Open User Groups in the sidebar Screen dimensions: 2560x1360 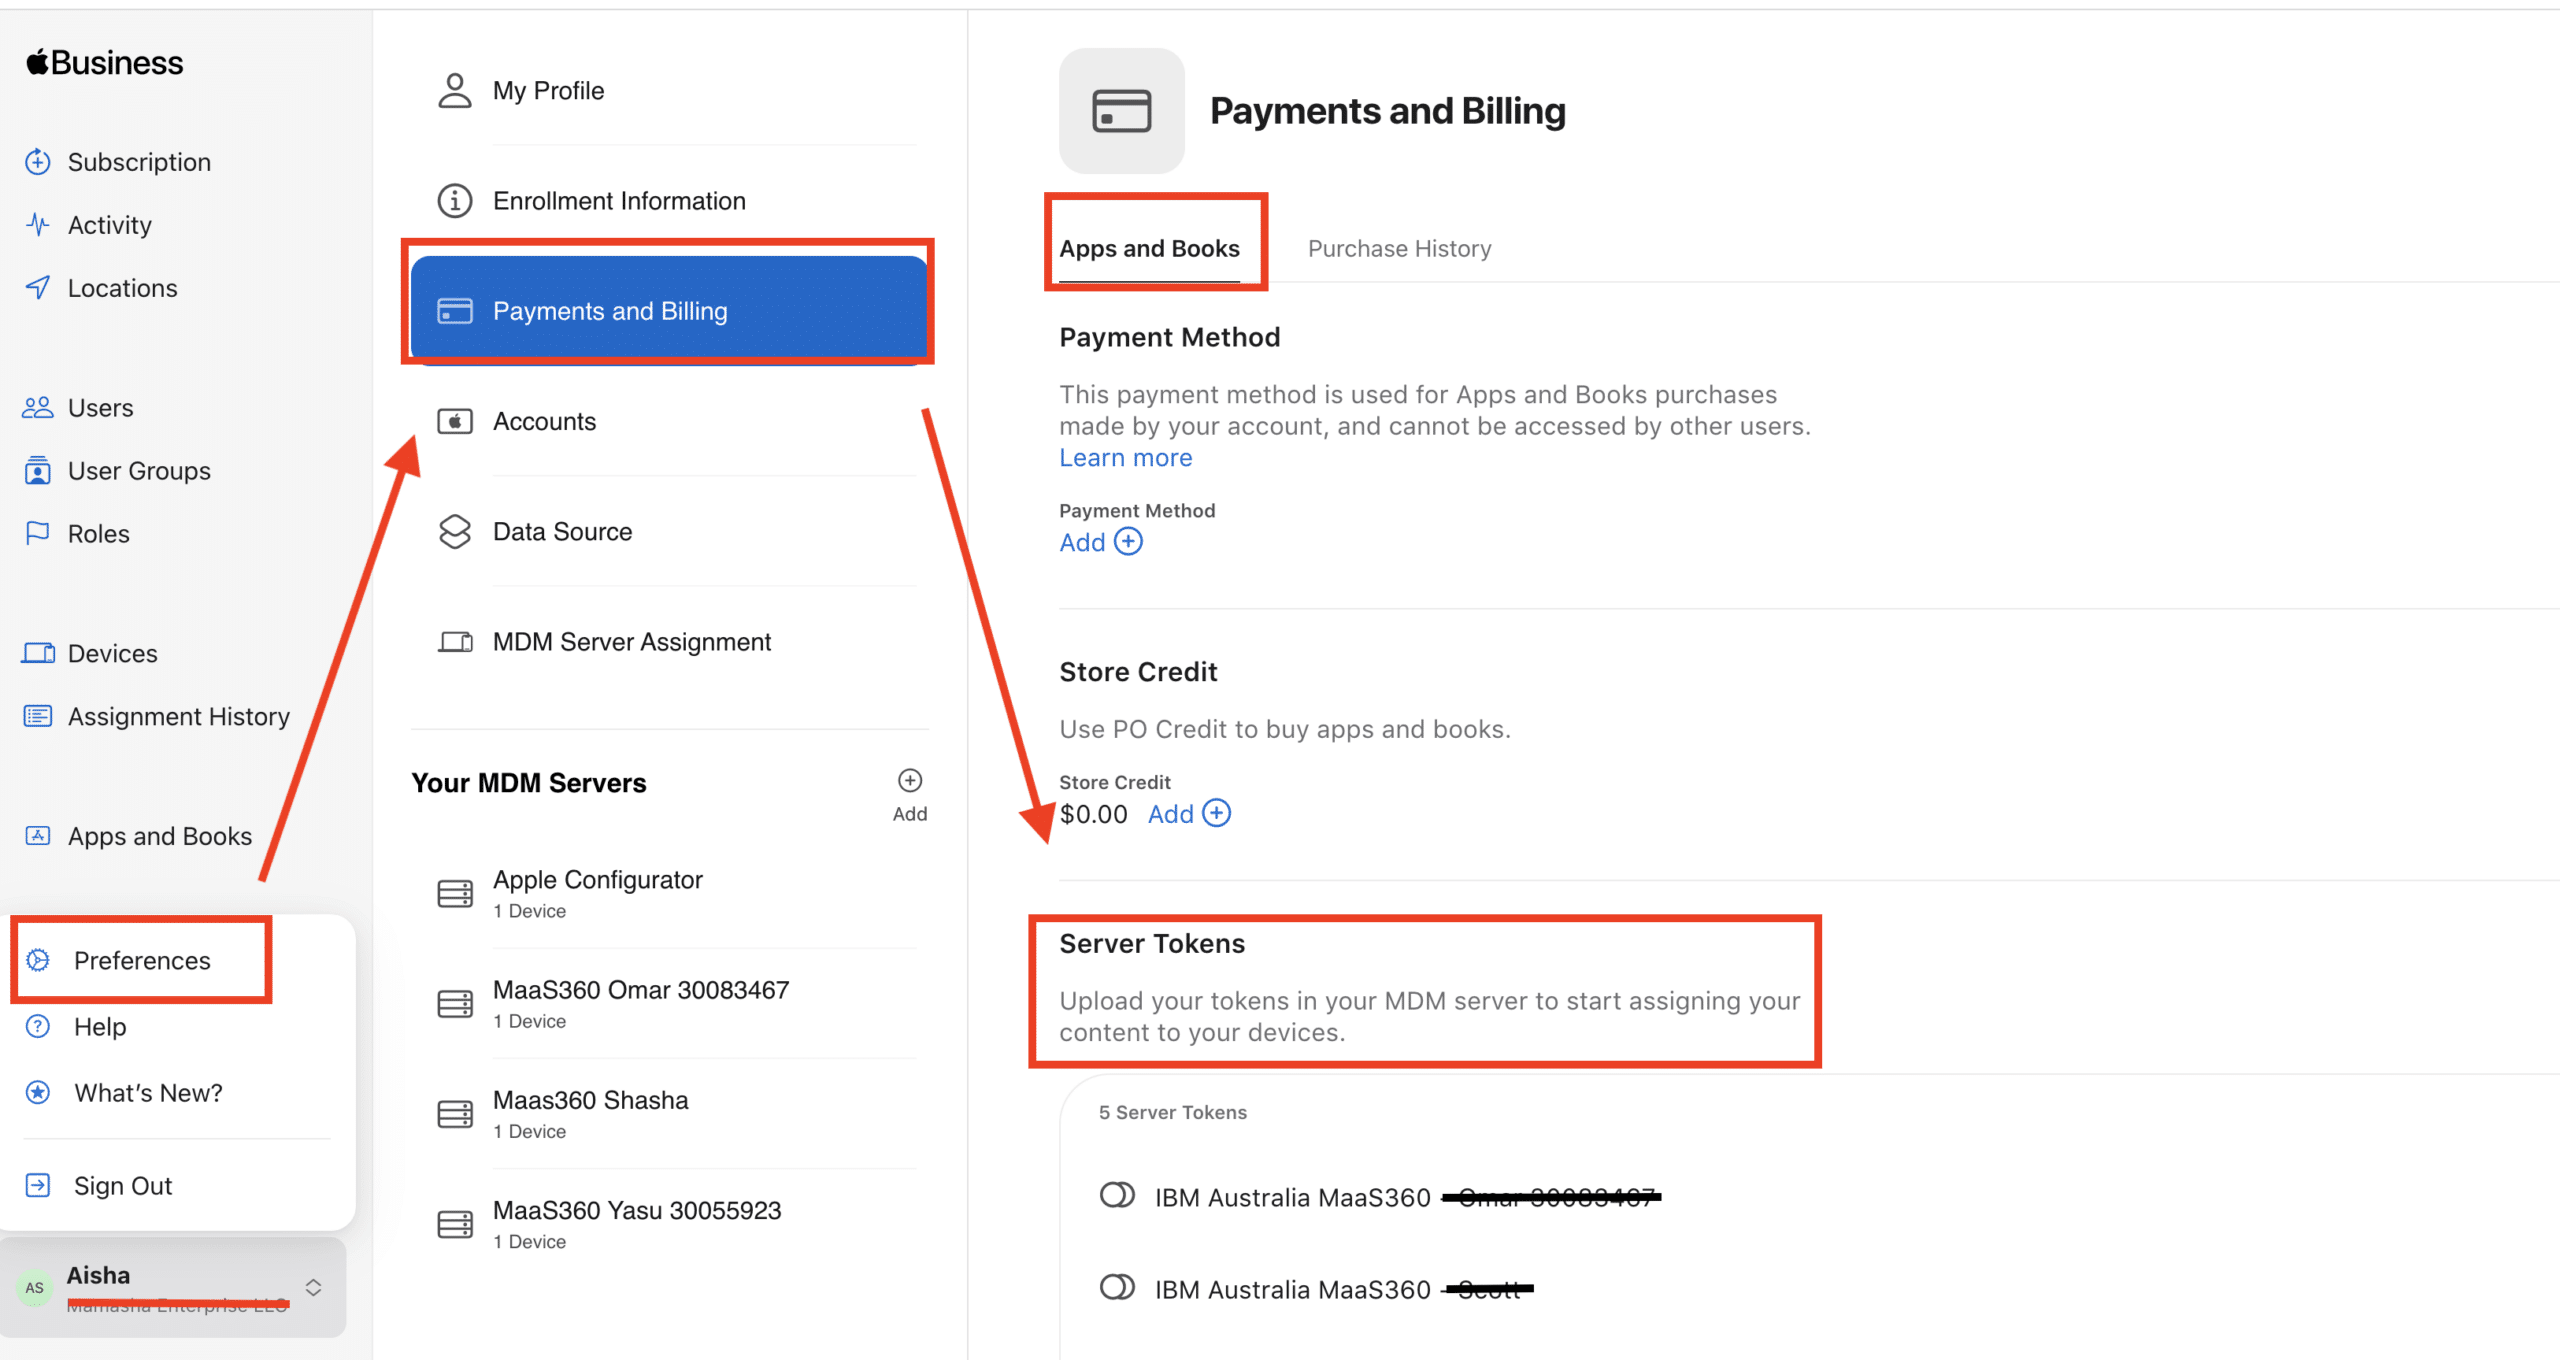139,471
